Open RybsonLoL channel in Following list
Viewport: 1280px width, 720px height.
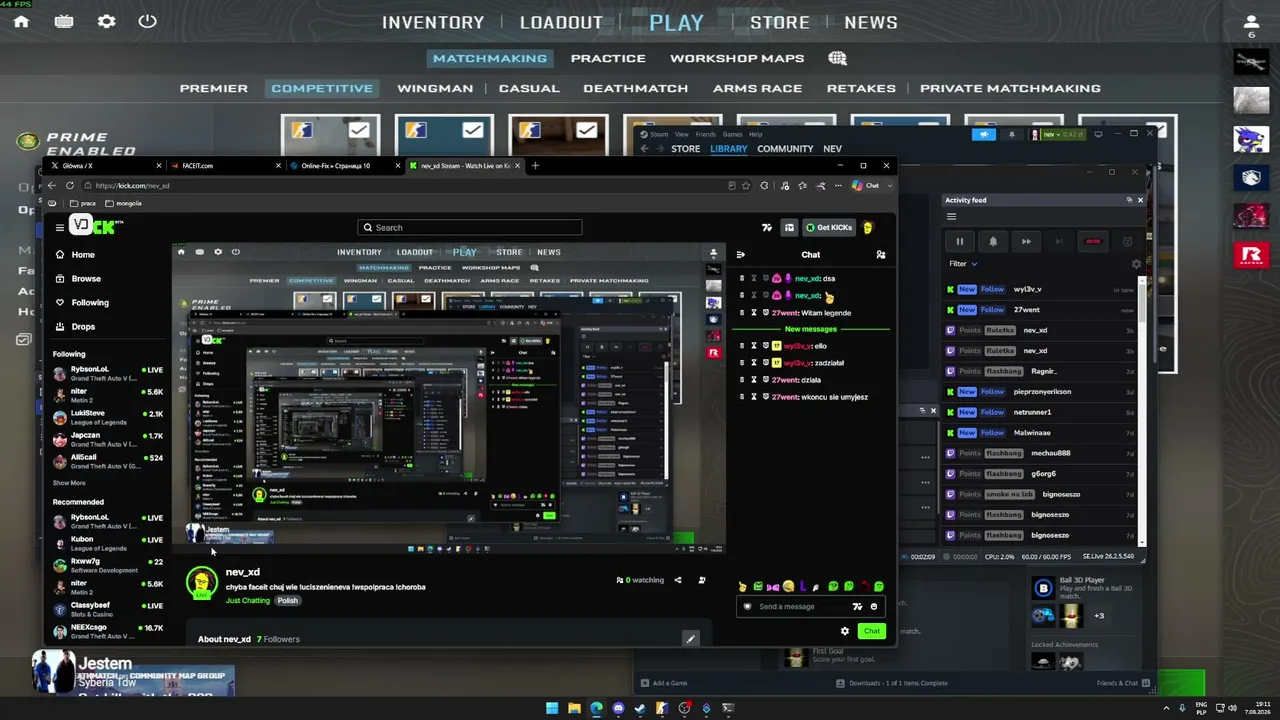click(108, 373)
